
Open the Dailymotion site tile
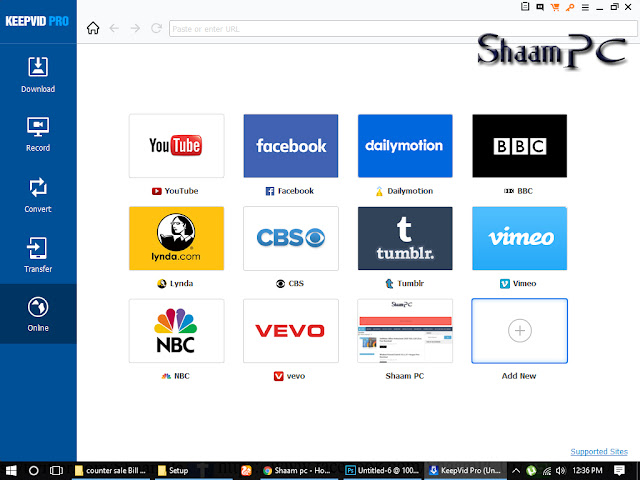tap(405, 146)
